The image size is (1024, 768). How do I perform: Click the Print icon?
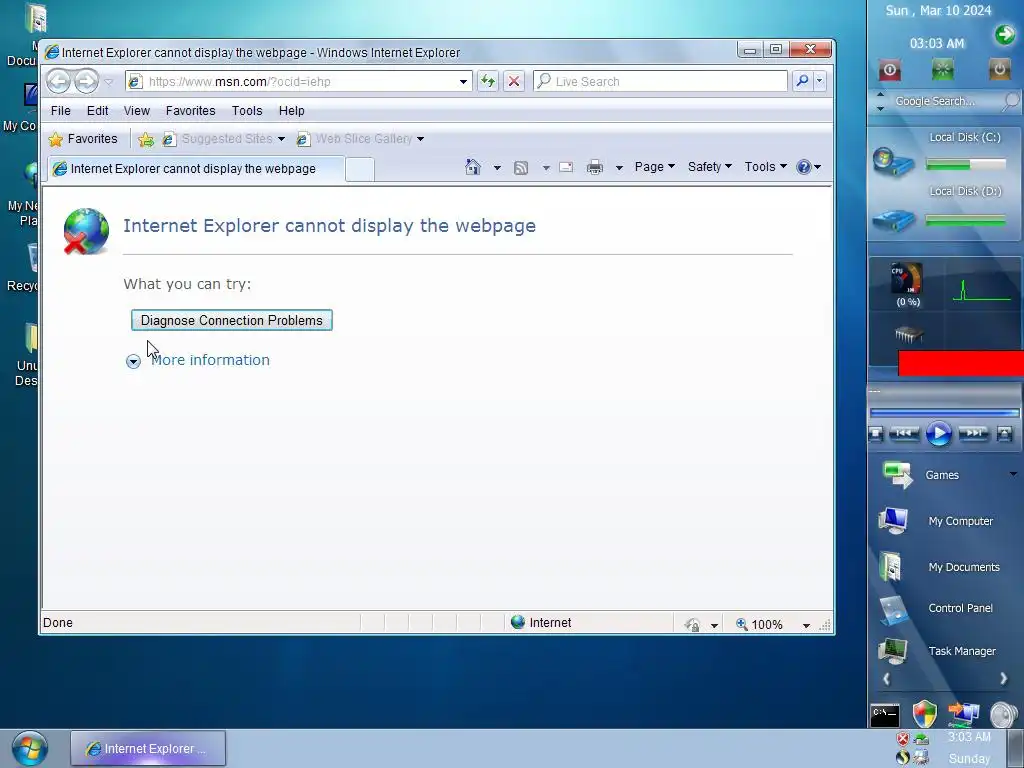point(594,168)
